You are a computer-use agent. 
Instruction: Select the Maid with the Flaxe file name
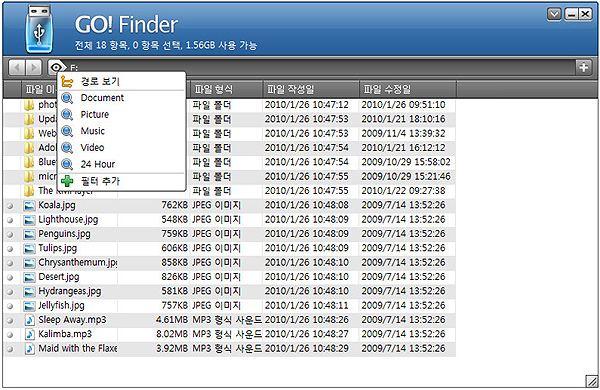click(x=78, y=348)
